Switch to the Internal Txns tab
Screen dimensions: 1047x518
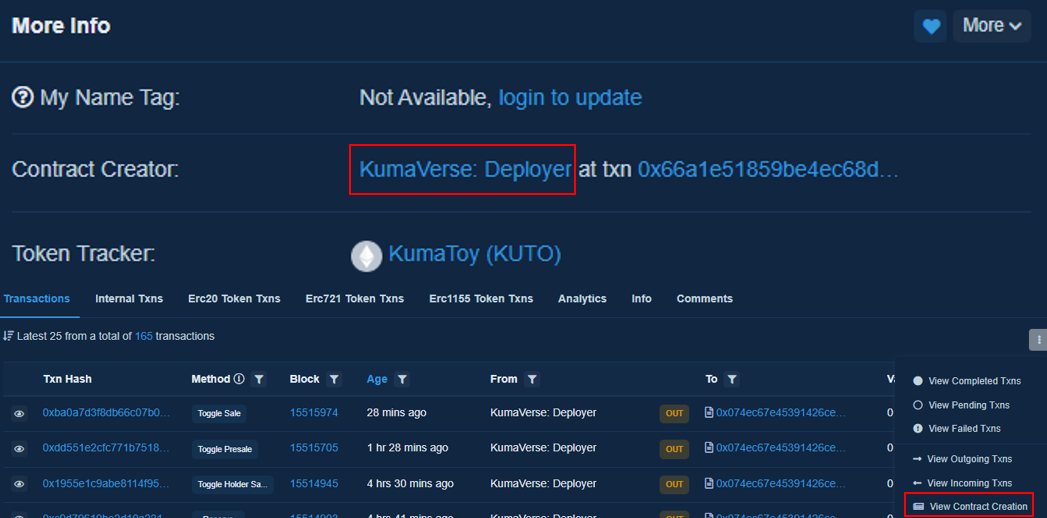pyautogui.click(x=129, y=299)
